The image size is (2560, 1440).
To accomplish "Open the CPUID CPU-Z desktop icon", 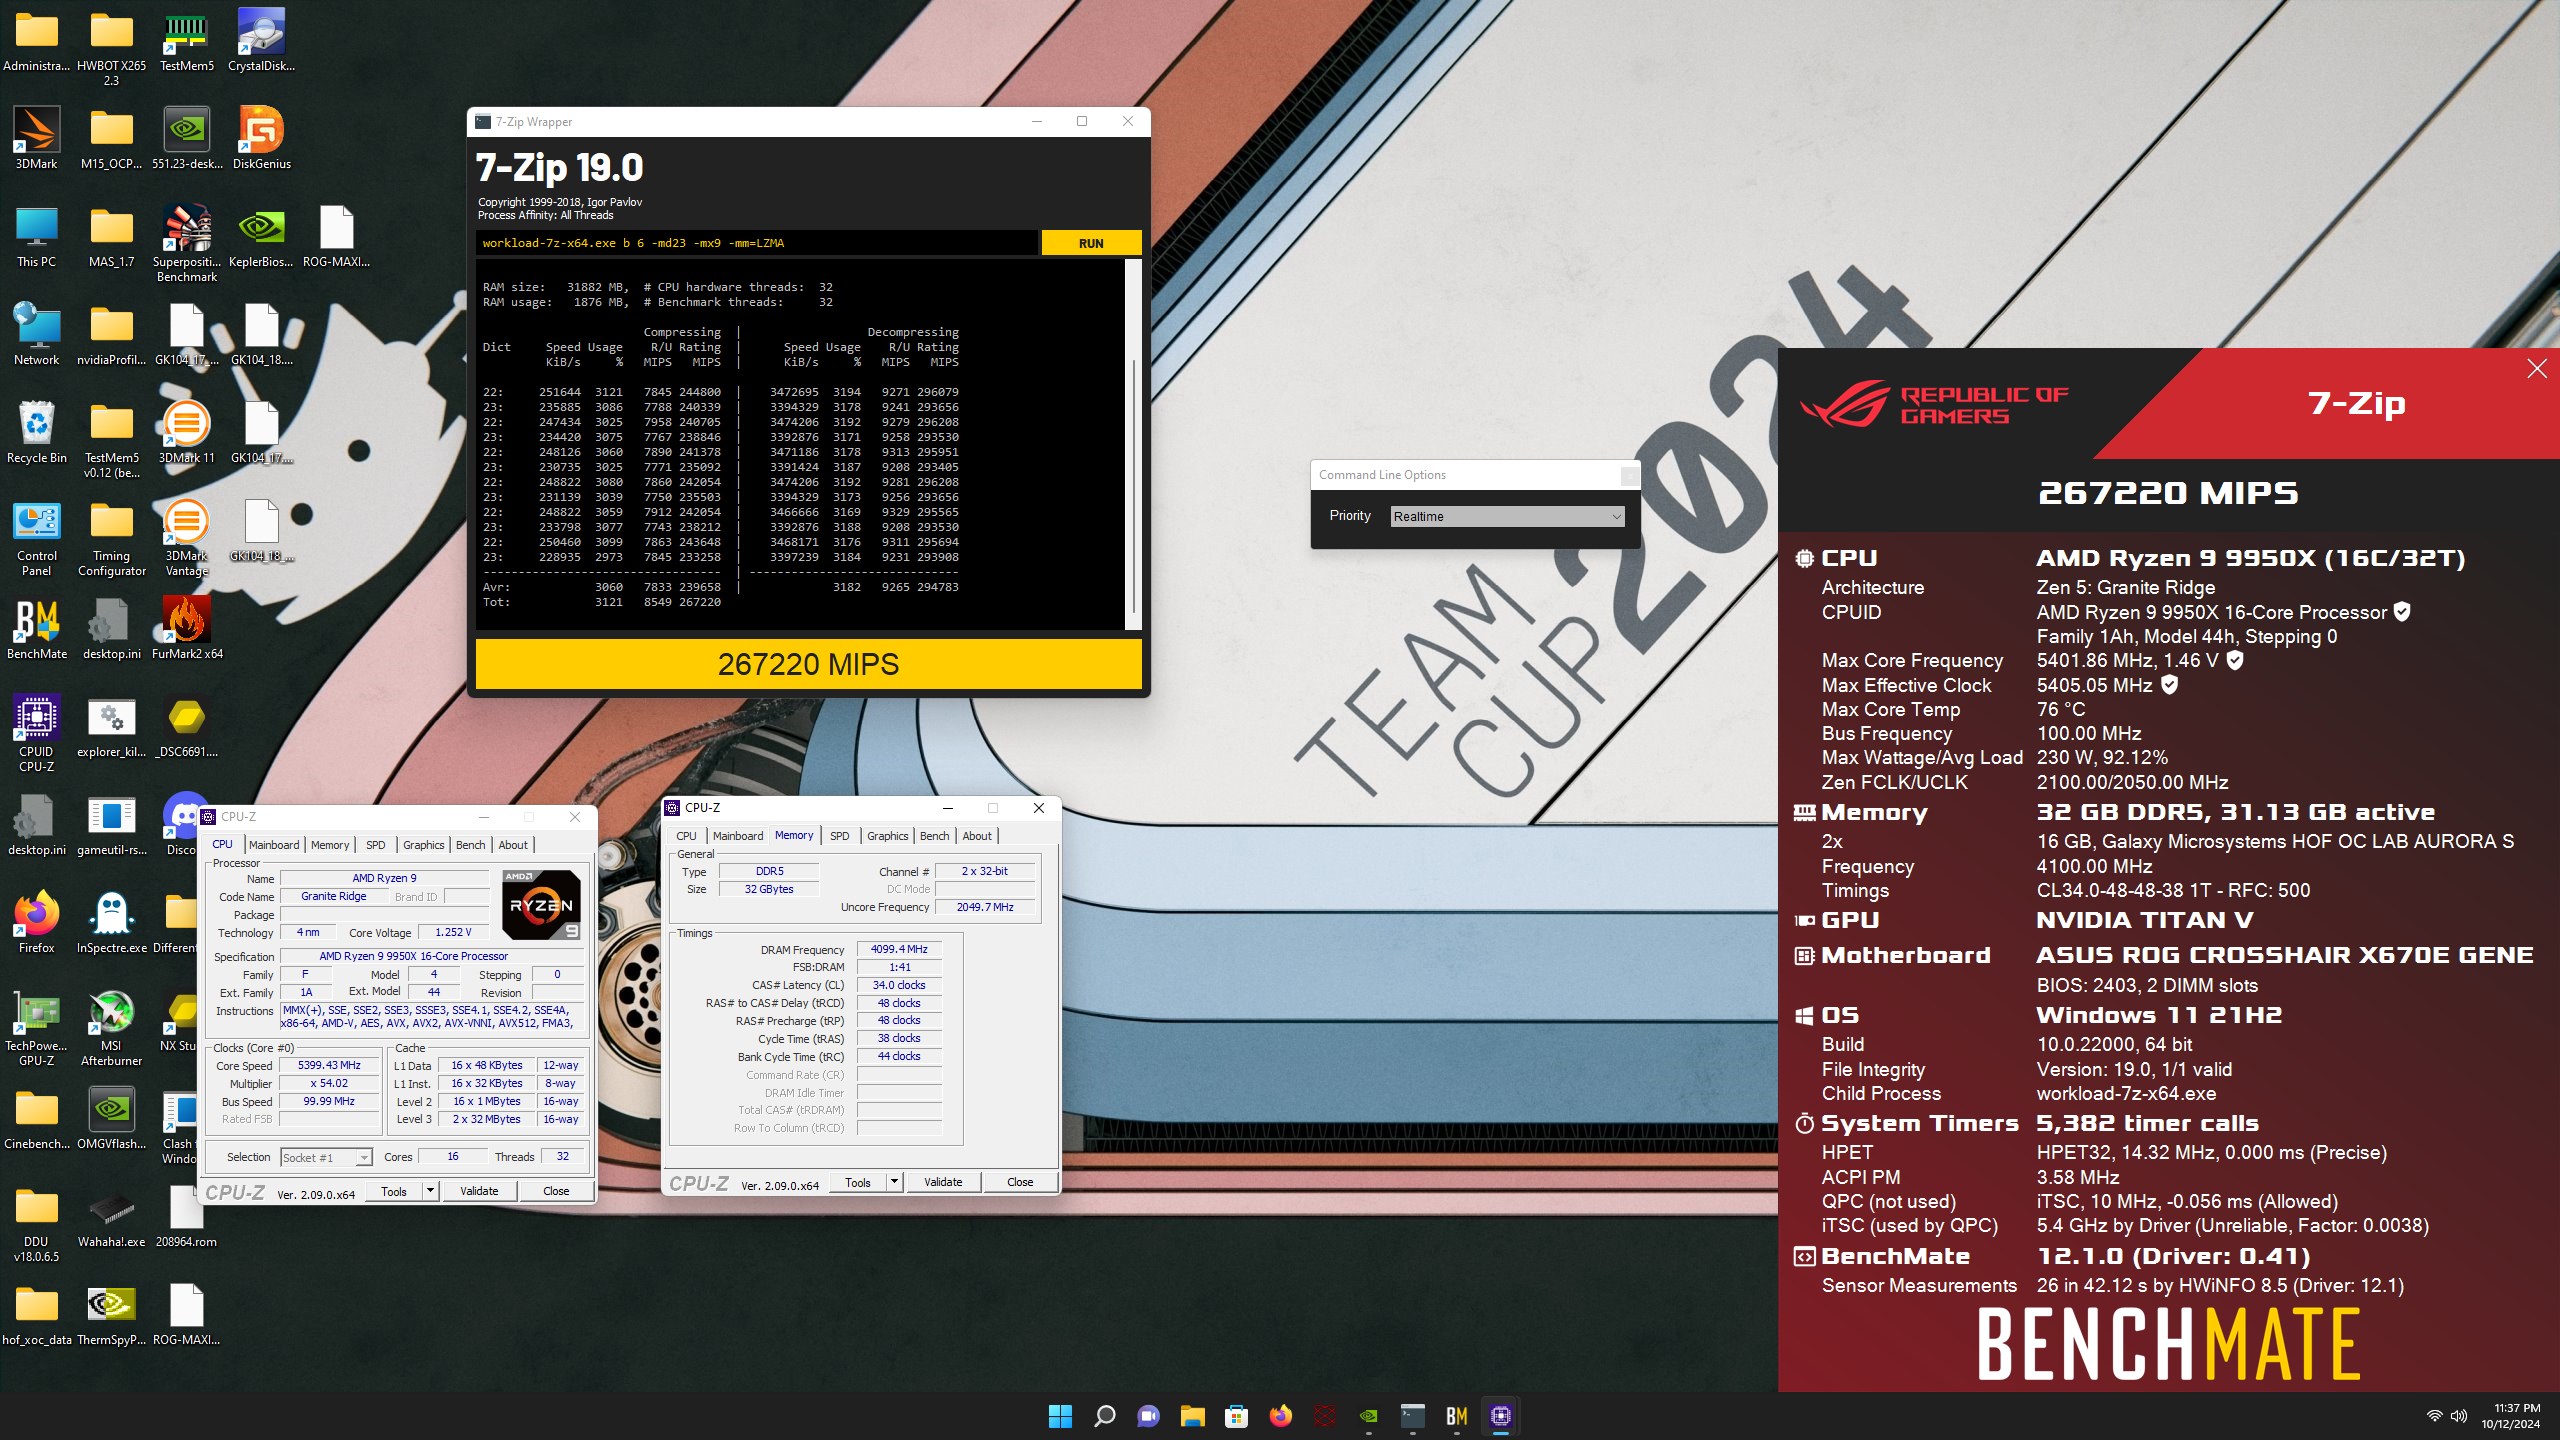I will 37,734.
